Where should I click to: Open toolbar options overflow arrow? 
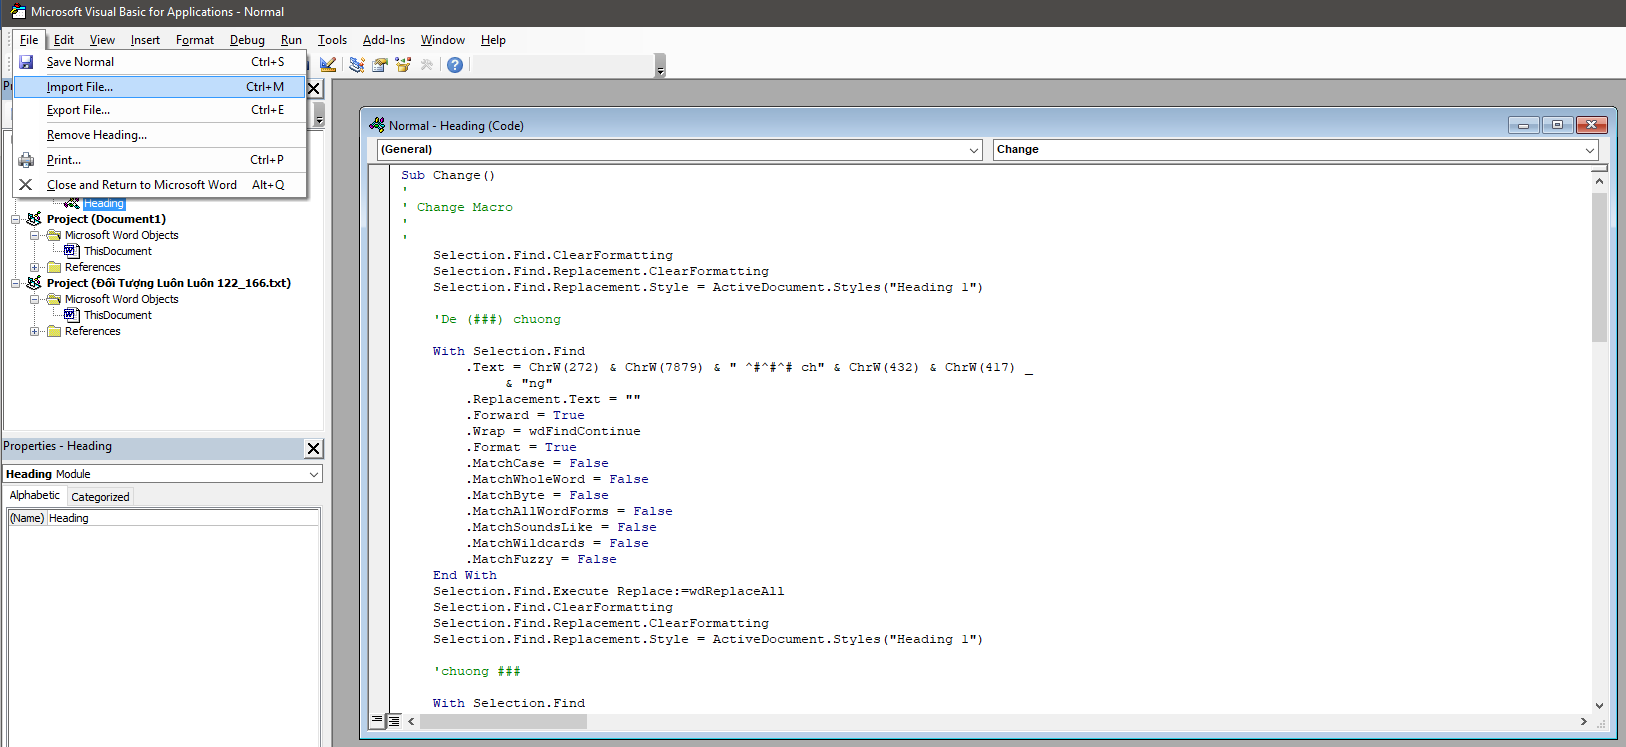coord(660,67)
